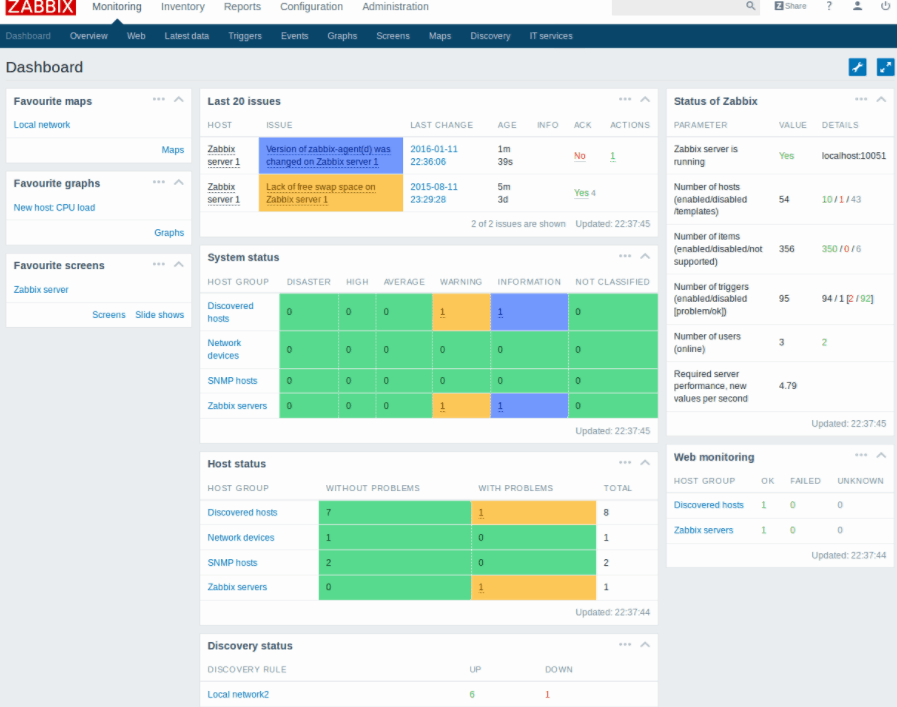Collapse the Favourite maps widget
This screenshot has width=897, height=707.
click(x=178, y=100)
